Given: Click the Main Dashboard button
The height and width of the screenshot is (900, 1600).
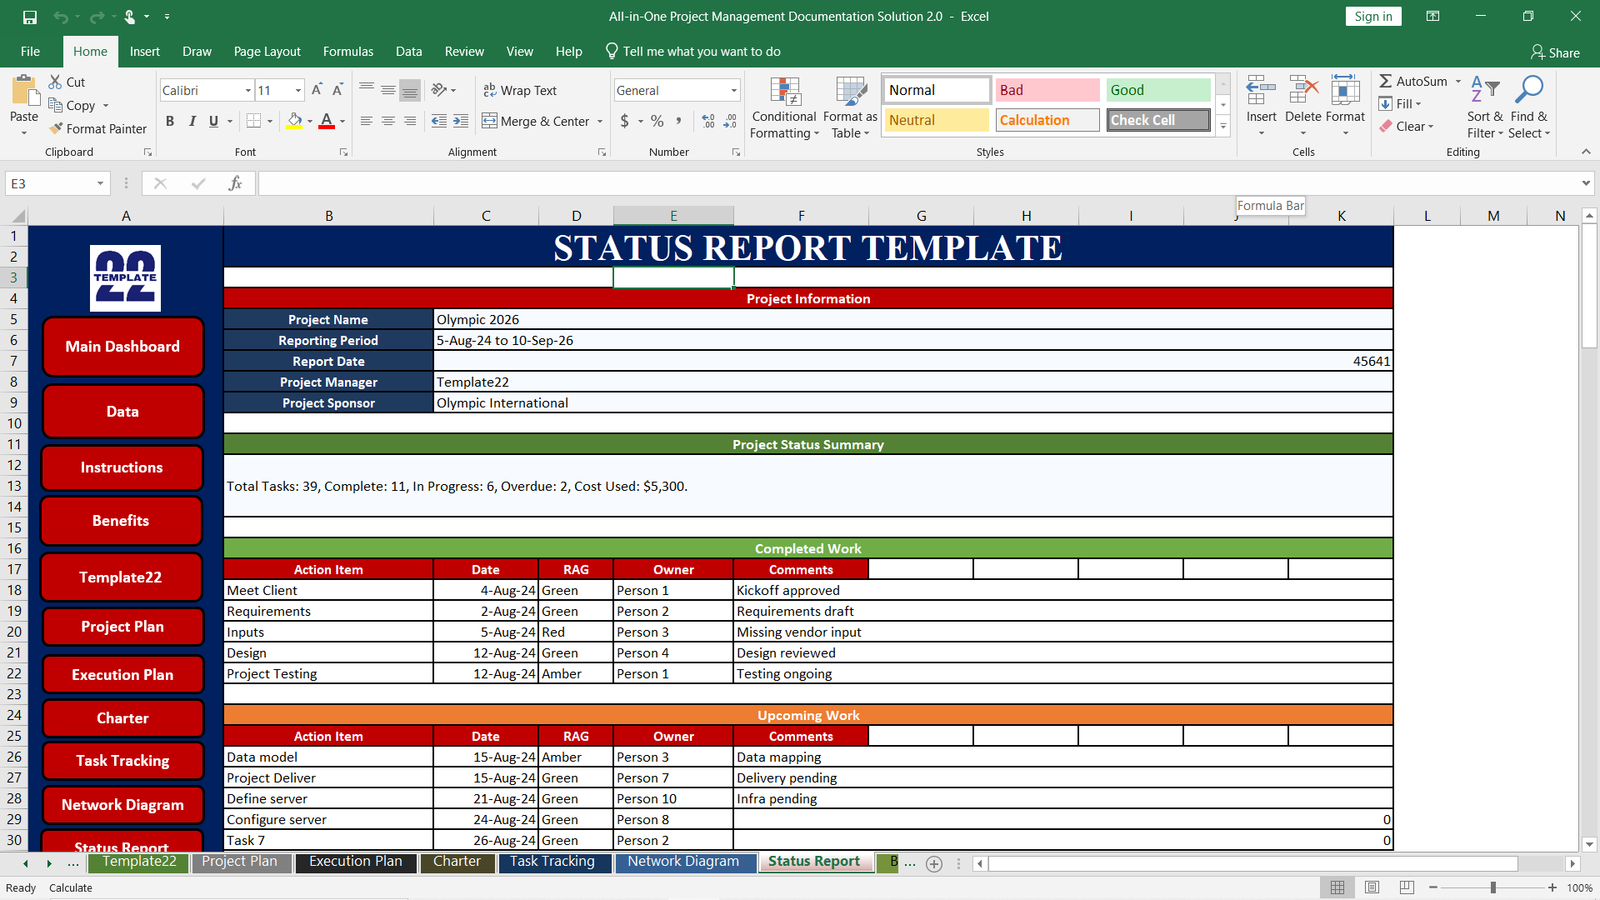Looking at the screenshot, I should click(123, 346).
